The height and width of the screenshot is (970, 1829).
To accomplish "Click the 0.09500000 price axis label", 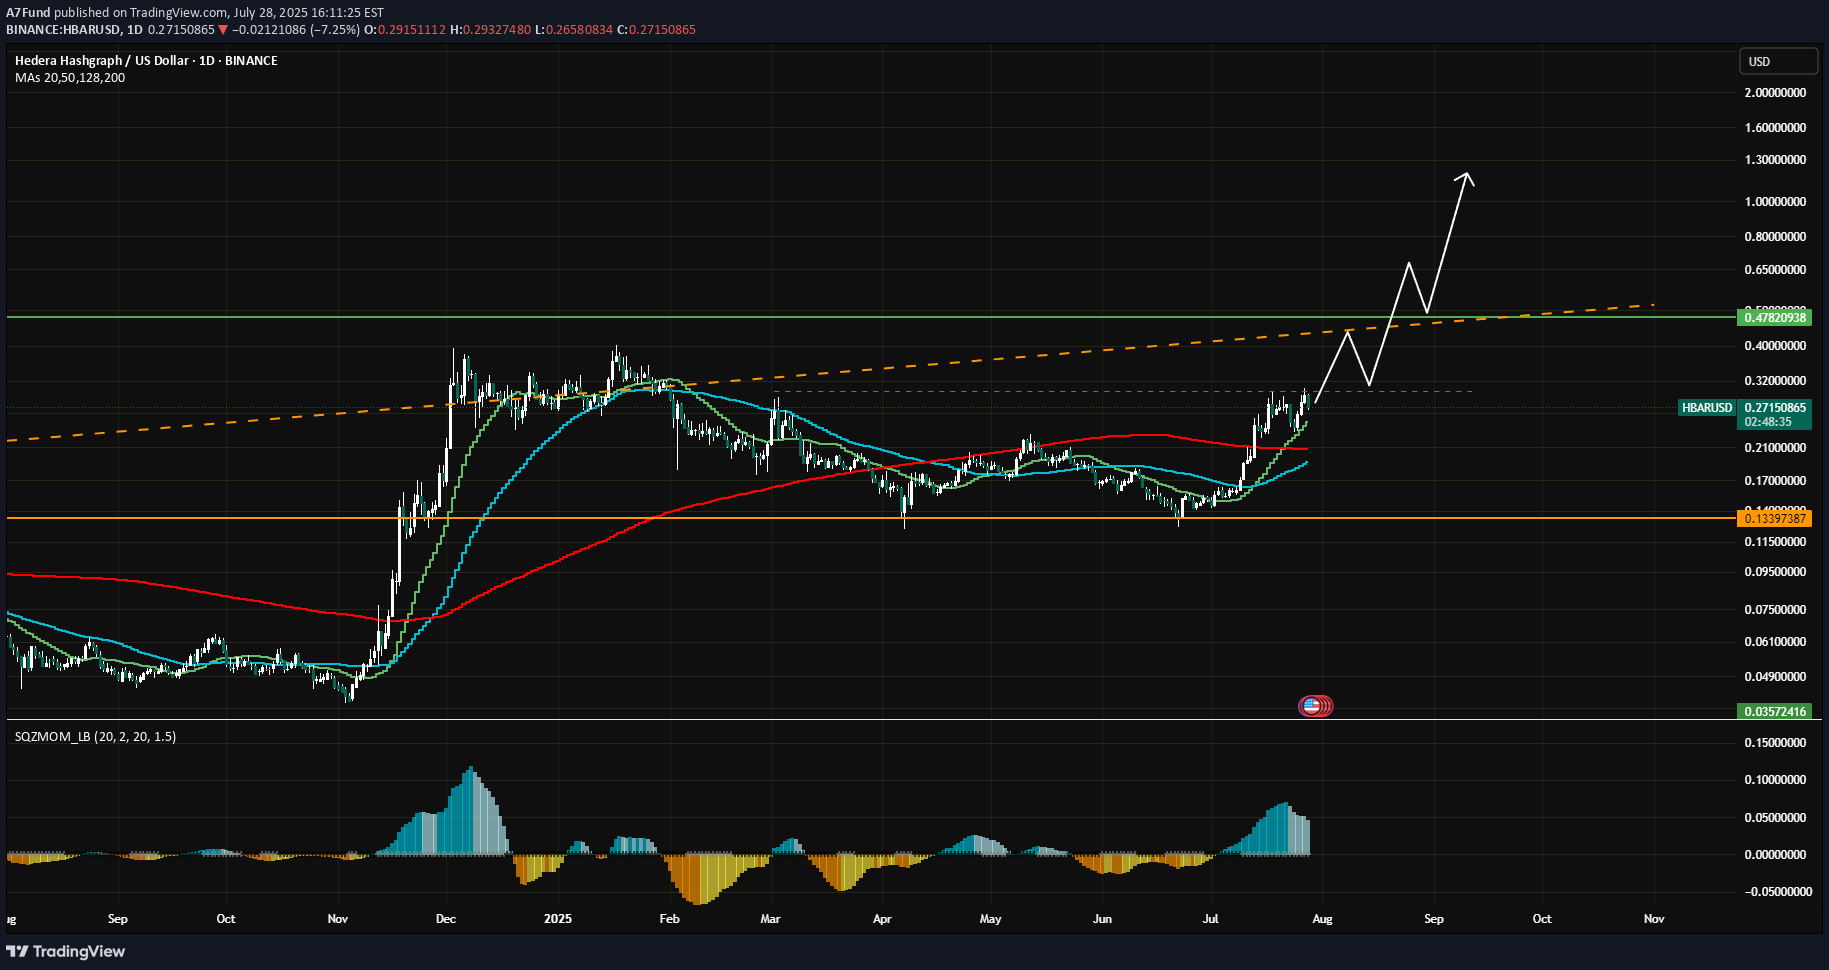I will point(1775,571).
